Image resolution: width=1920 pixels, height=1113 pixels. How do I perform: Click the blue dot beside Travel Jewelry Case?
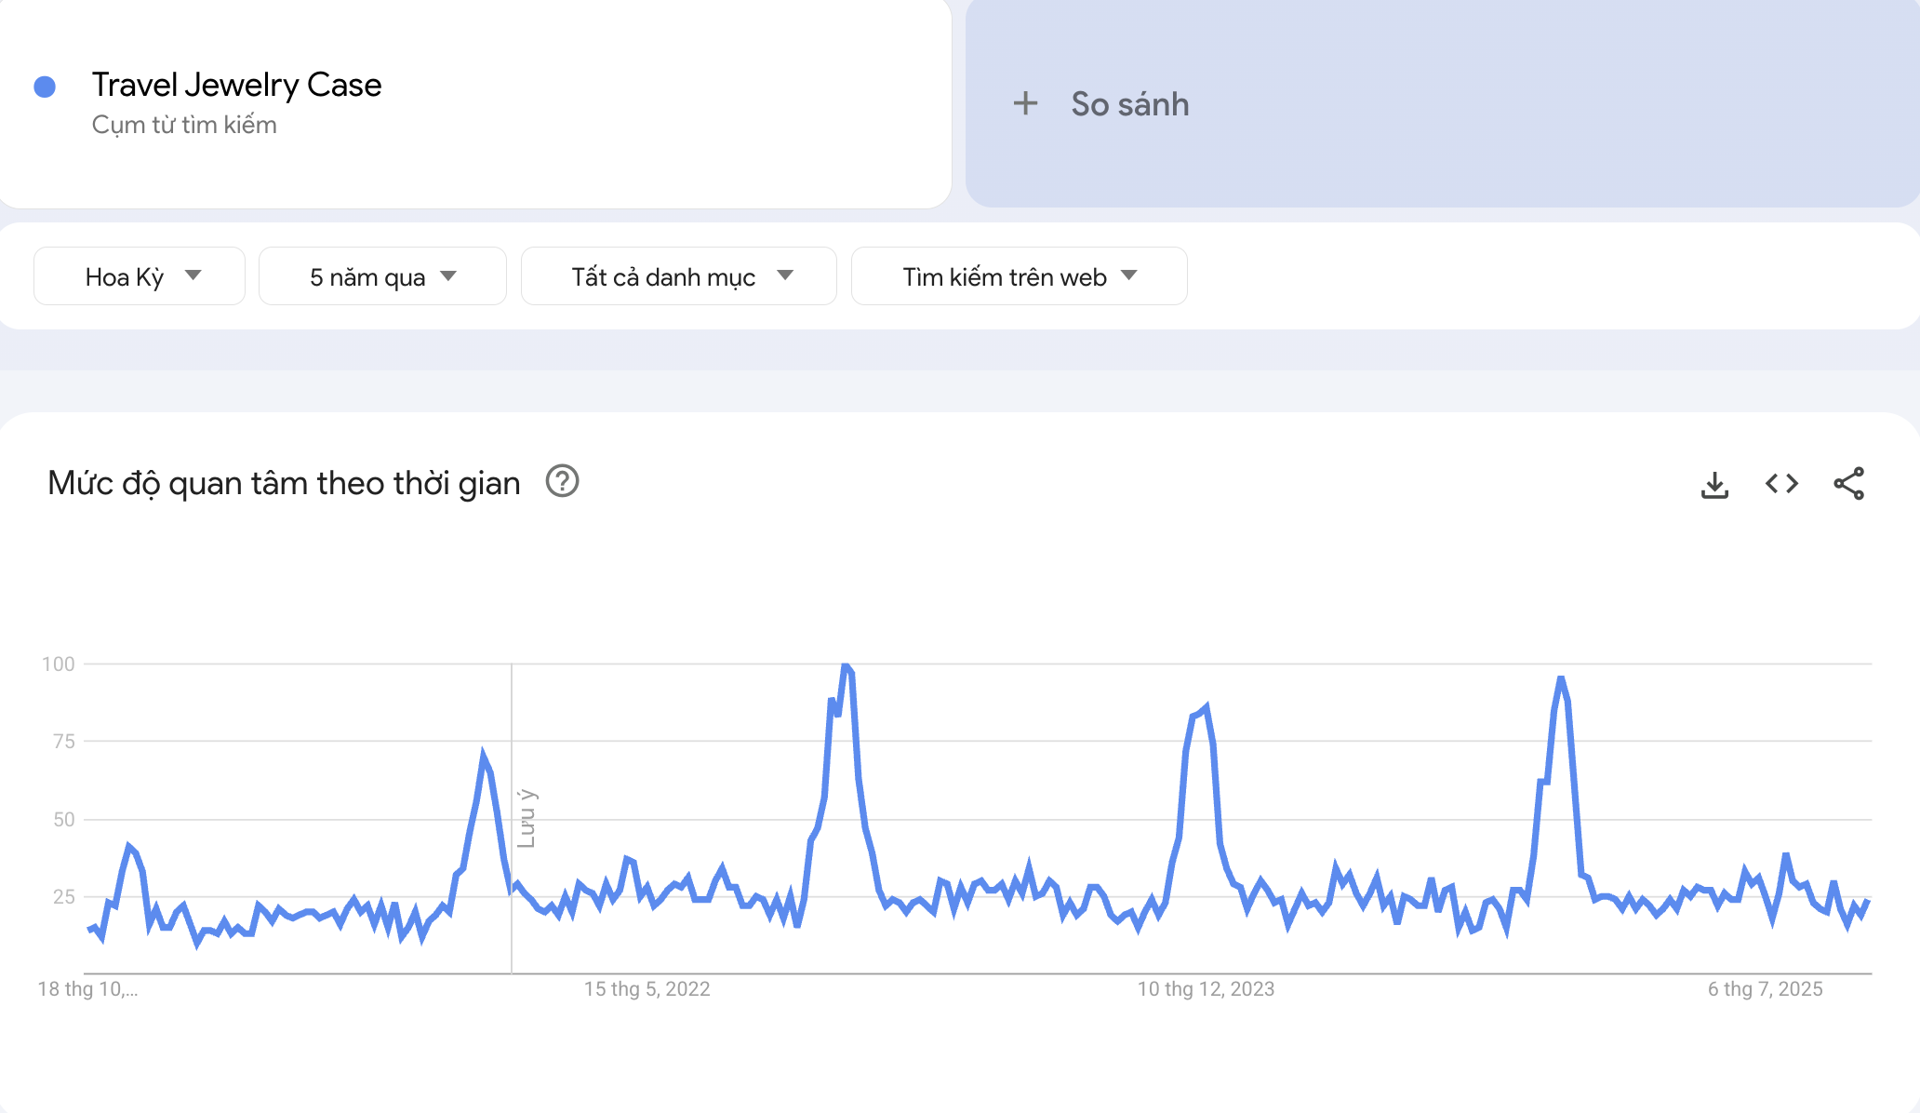point(44,86)
